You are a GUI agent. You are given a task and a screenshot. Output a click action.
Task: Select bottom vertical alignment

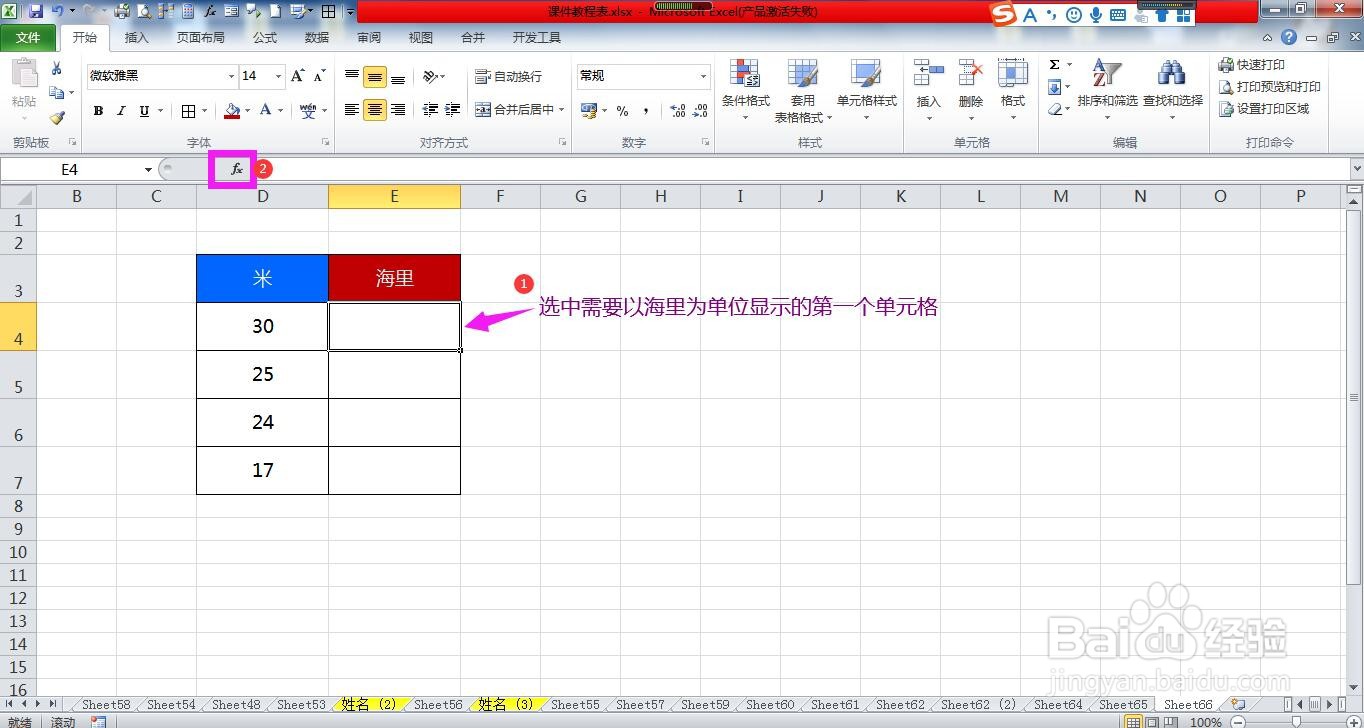tap(398, 76)
